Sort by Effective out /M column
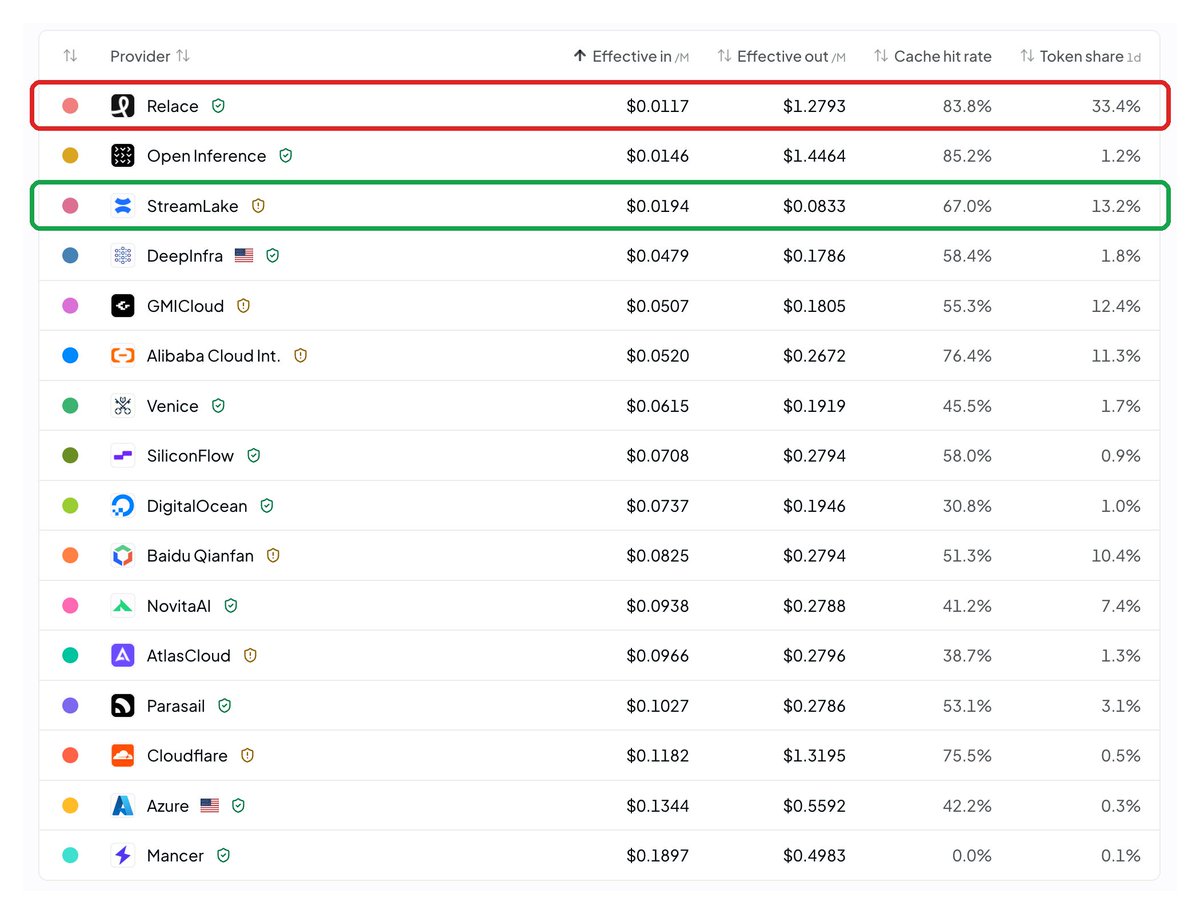The height and width of the screenshot is (914, 1200). (x=781, y=56)
